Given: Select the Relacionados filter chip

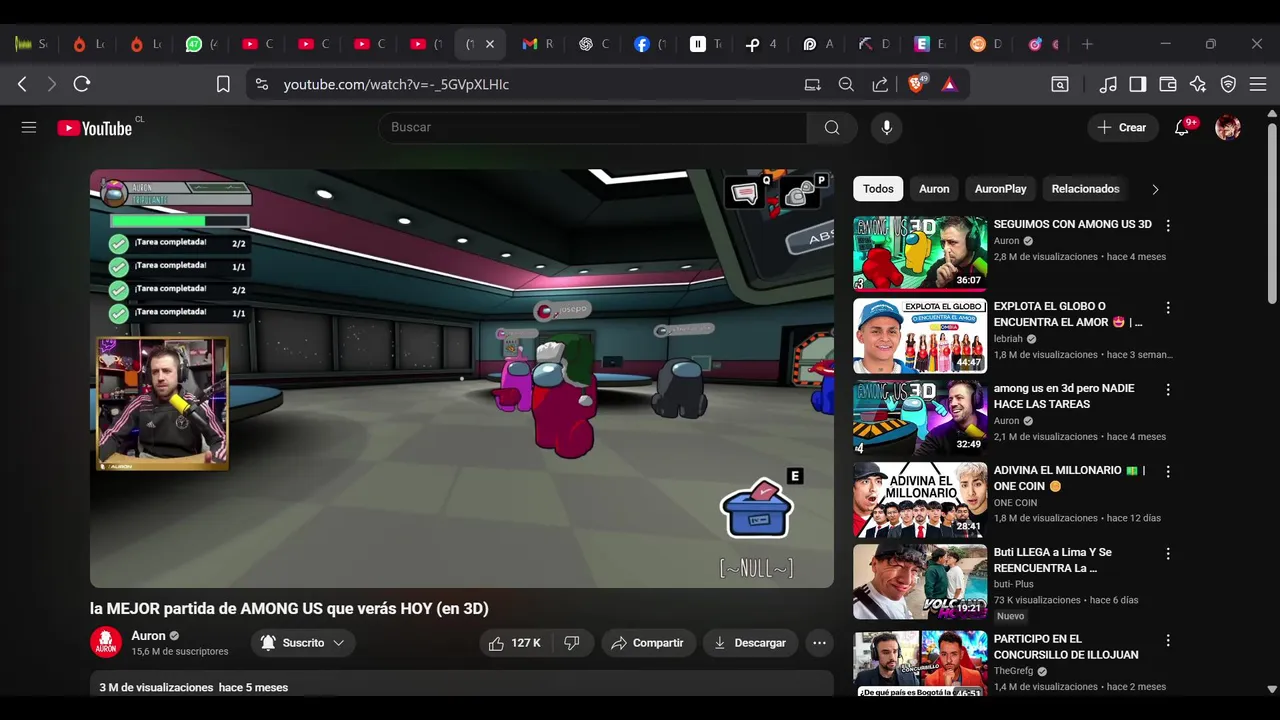Looking at the screenshot, I should (x=1085, y=189).
